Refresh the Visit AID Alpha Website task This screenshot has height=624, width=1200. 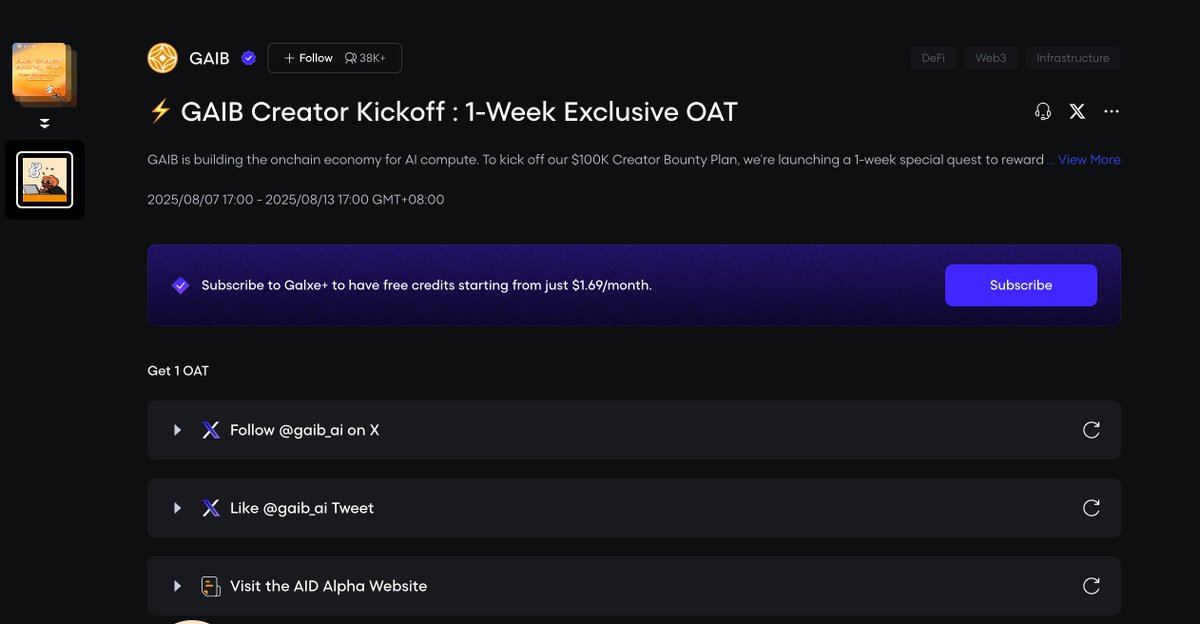[1091, 586]
